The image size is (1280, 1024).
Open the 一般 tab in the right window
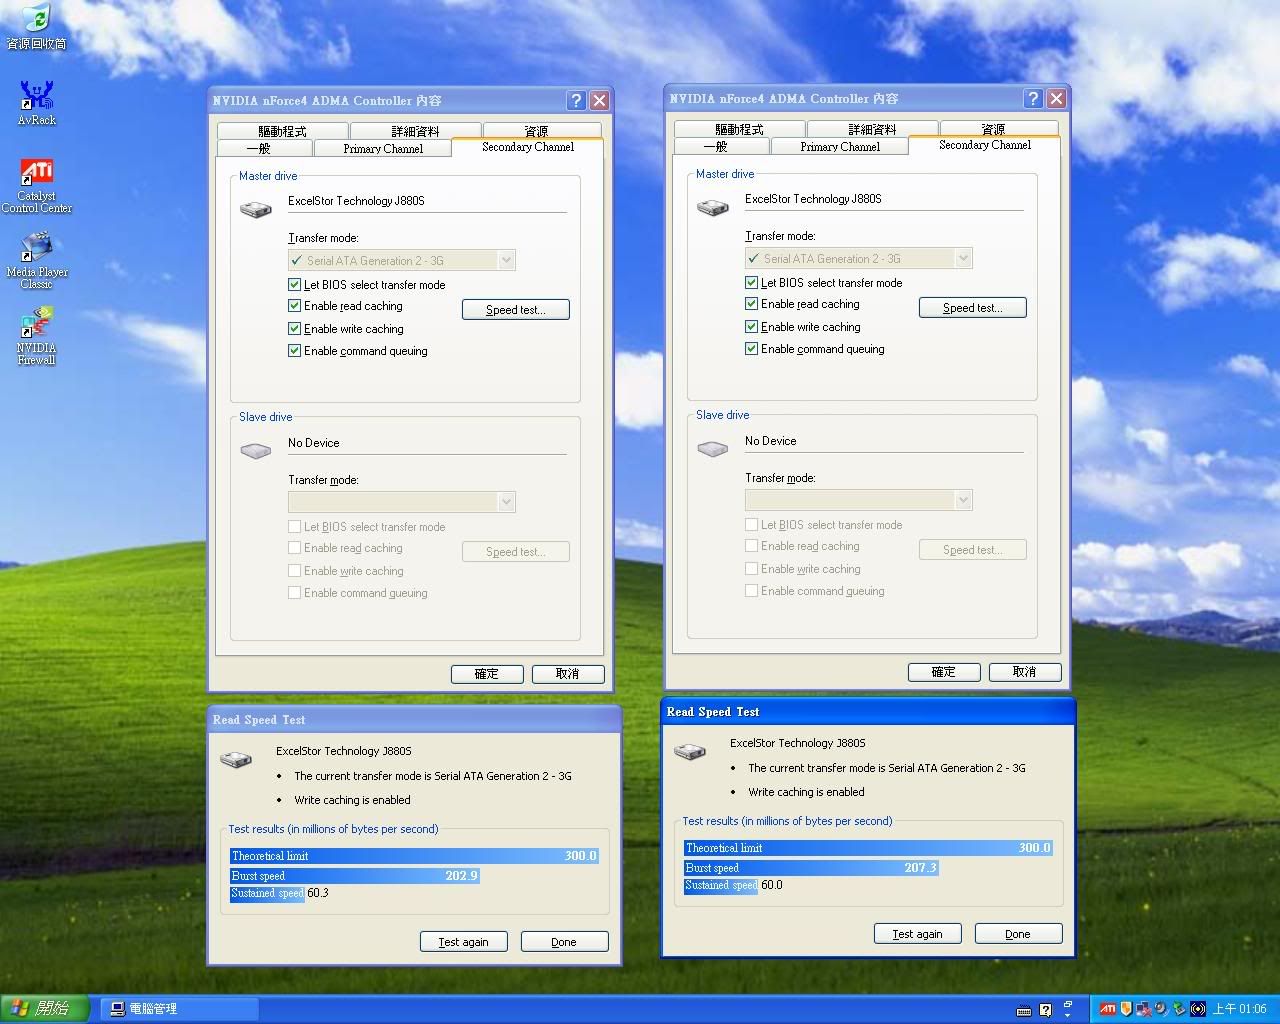tap(720, 146)
